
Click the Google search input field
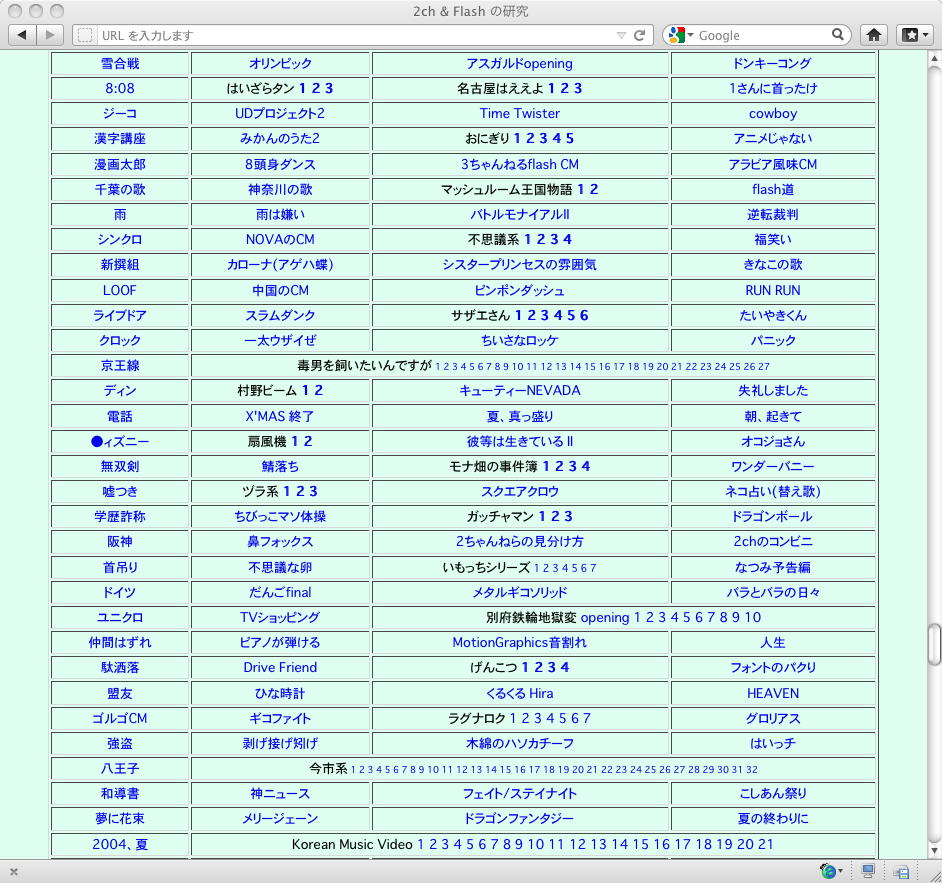point(763,35)
